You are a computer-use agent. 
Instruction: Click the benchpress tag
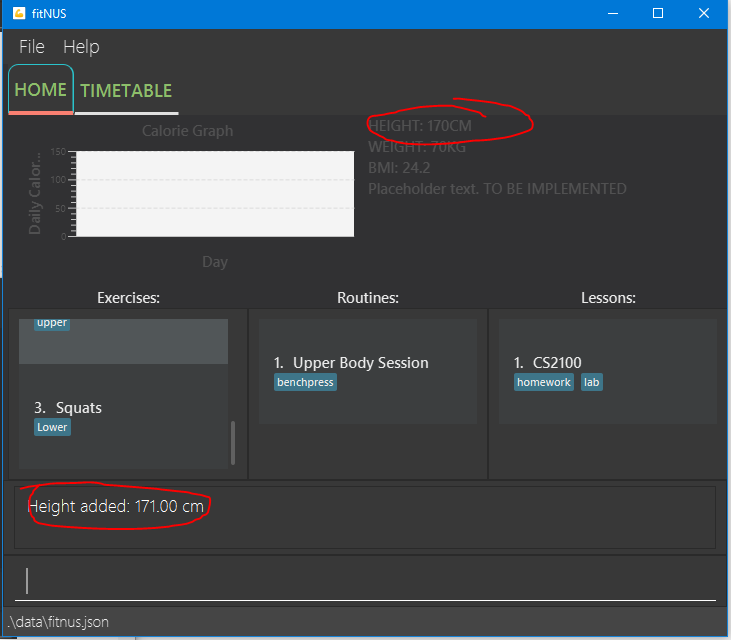pyautogui.click(x=305, y=382)
